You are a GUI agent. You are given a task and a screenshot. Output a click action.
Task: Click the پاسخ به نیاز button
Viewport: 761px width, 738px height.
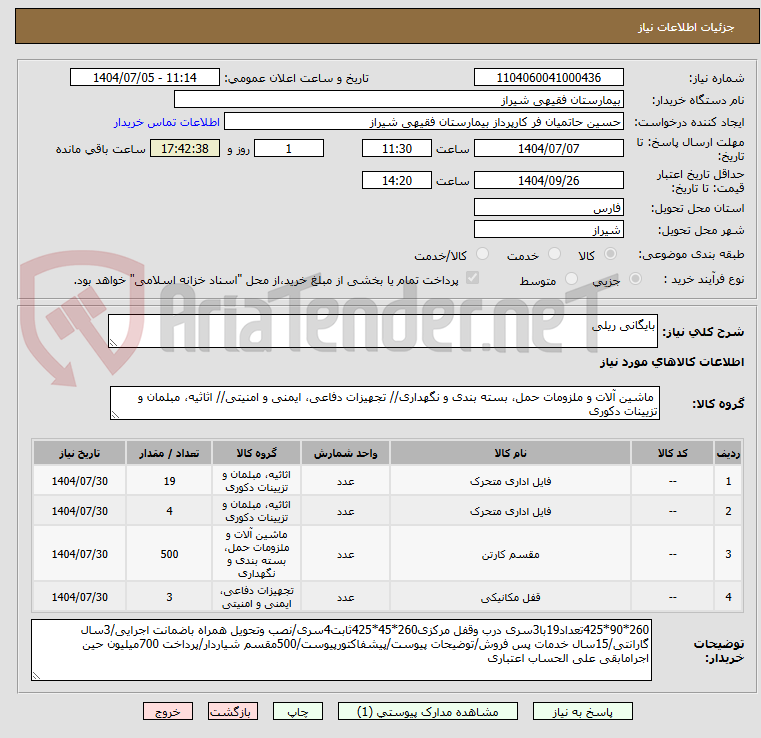582,711
